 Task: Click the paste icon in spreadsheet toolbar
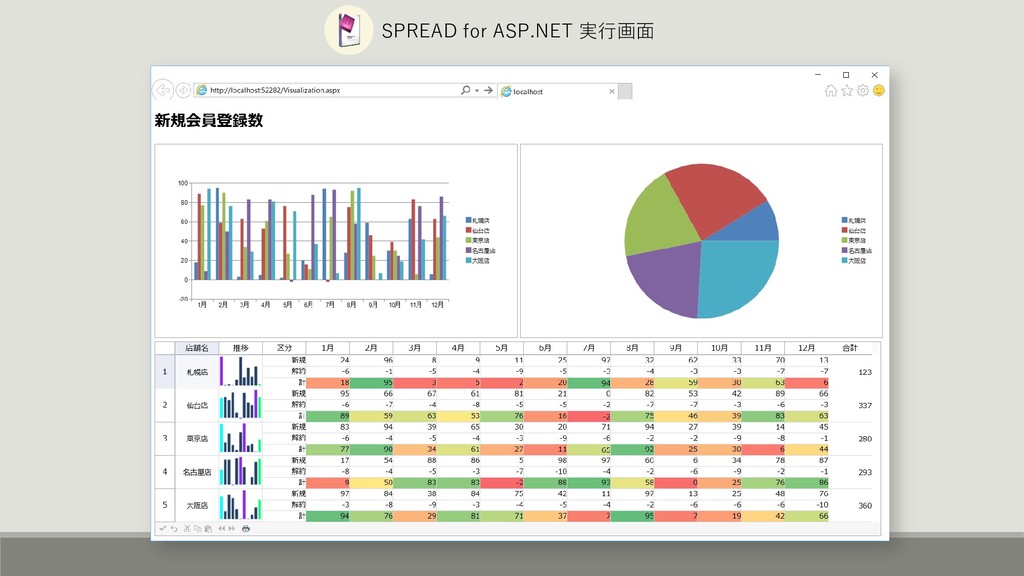pyautogui.click(x=208, y=528)
